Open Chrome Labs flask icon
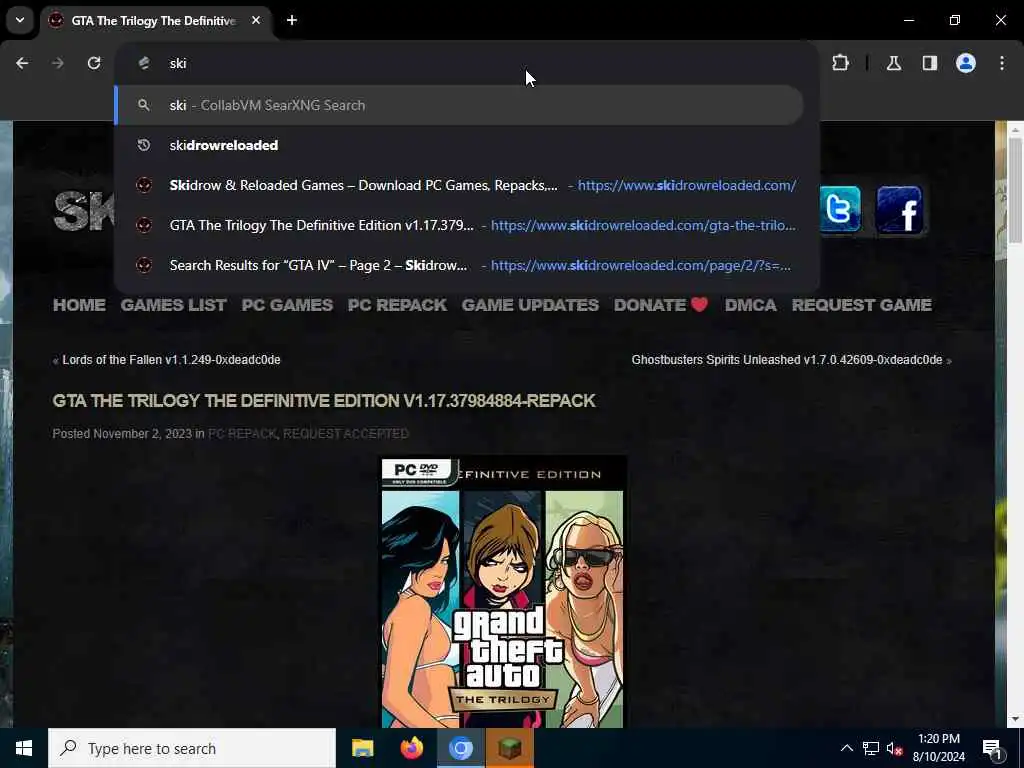The width and height of the screenshot is (1024, 768). coord(893,63)
